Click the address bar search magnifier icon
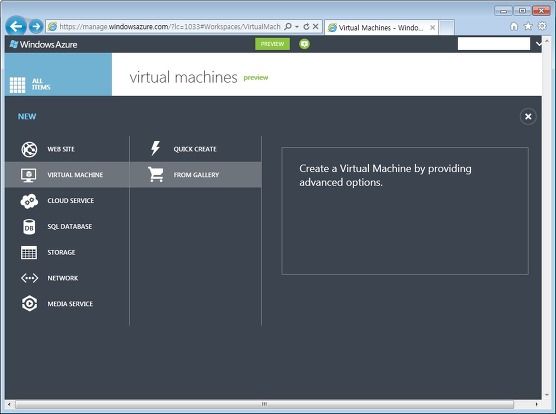This screenshot has height=414, width=556. pos(288,27)
